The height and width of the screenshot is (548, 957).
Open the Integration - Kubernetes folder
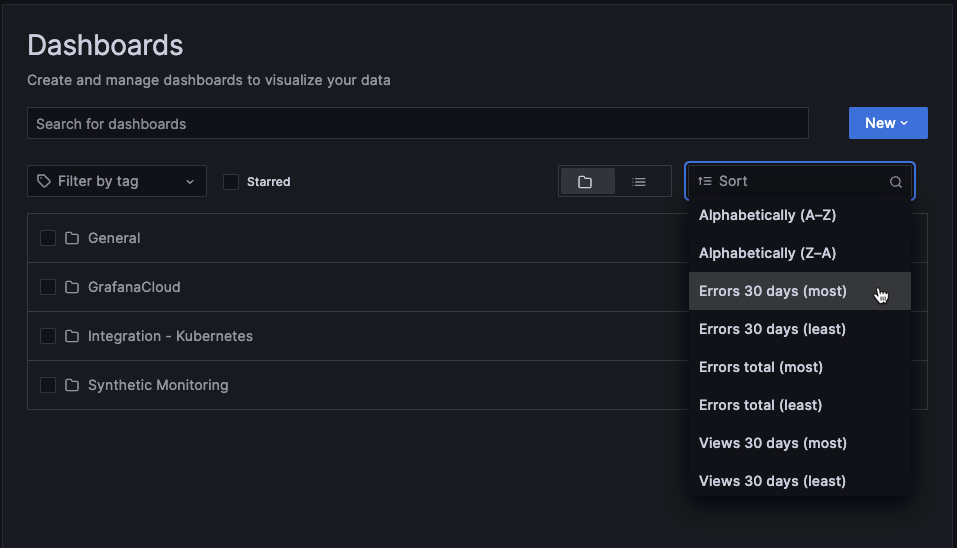(x=170, y=336)
